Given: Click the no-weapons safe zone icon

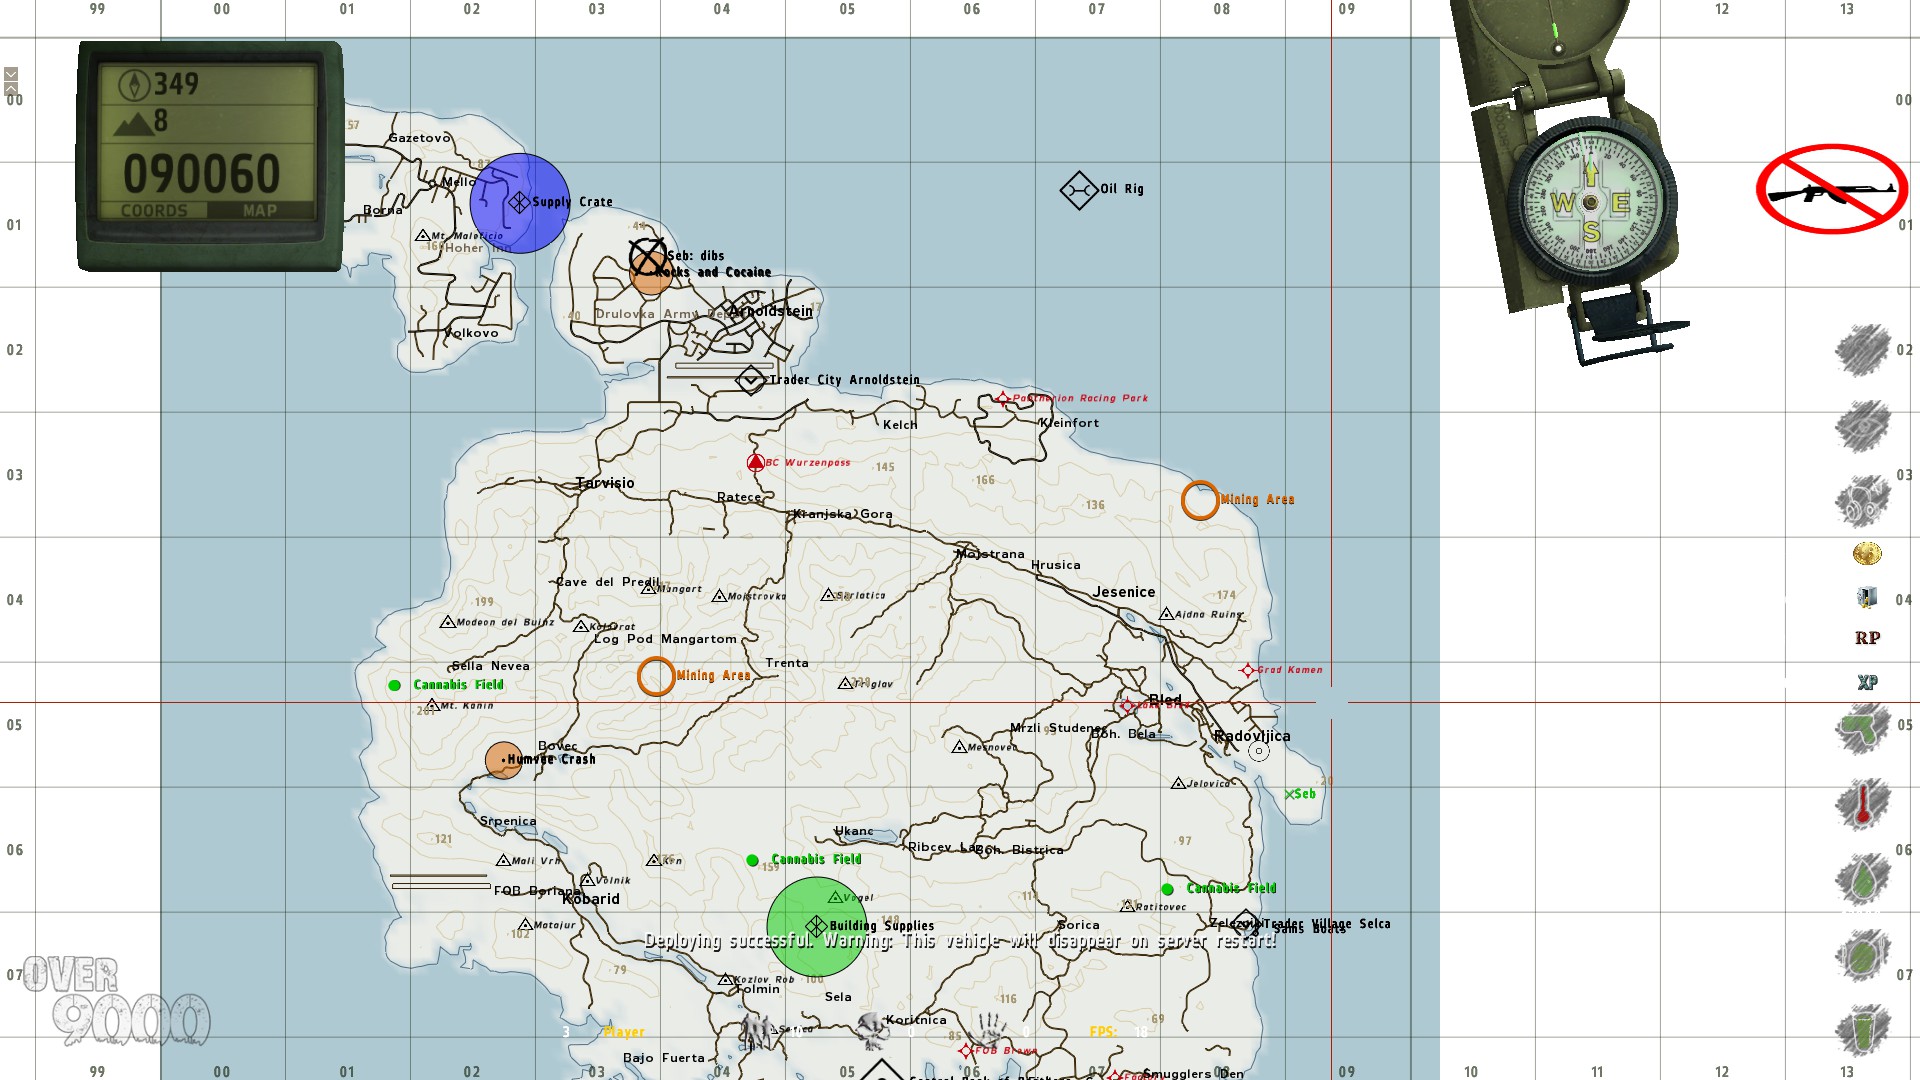Looking at the screenshot, I should tap(1832, 189).
